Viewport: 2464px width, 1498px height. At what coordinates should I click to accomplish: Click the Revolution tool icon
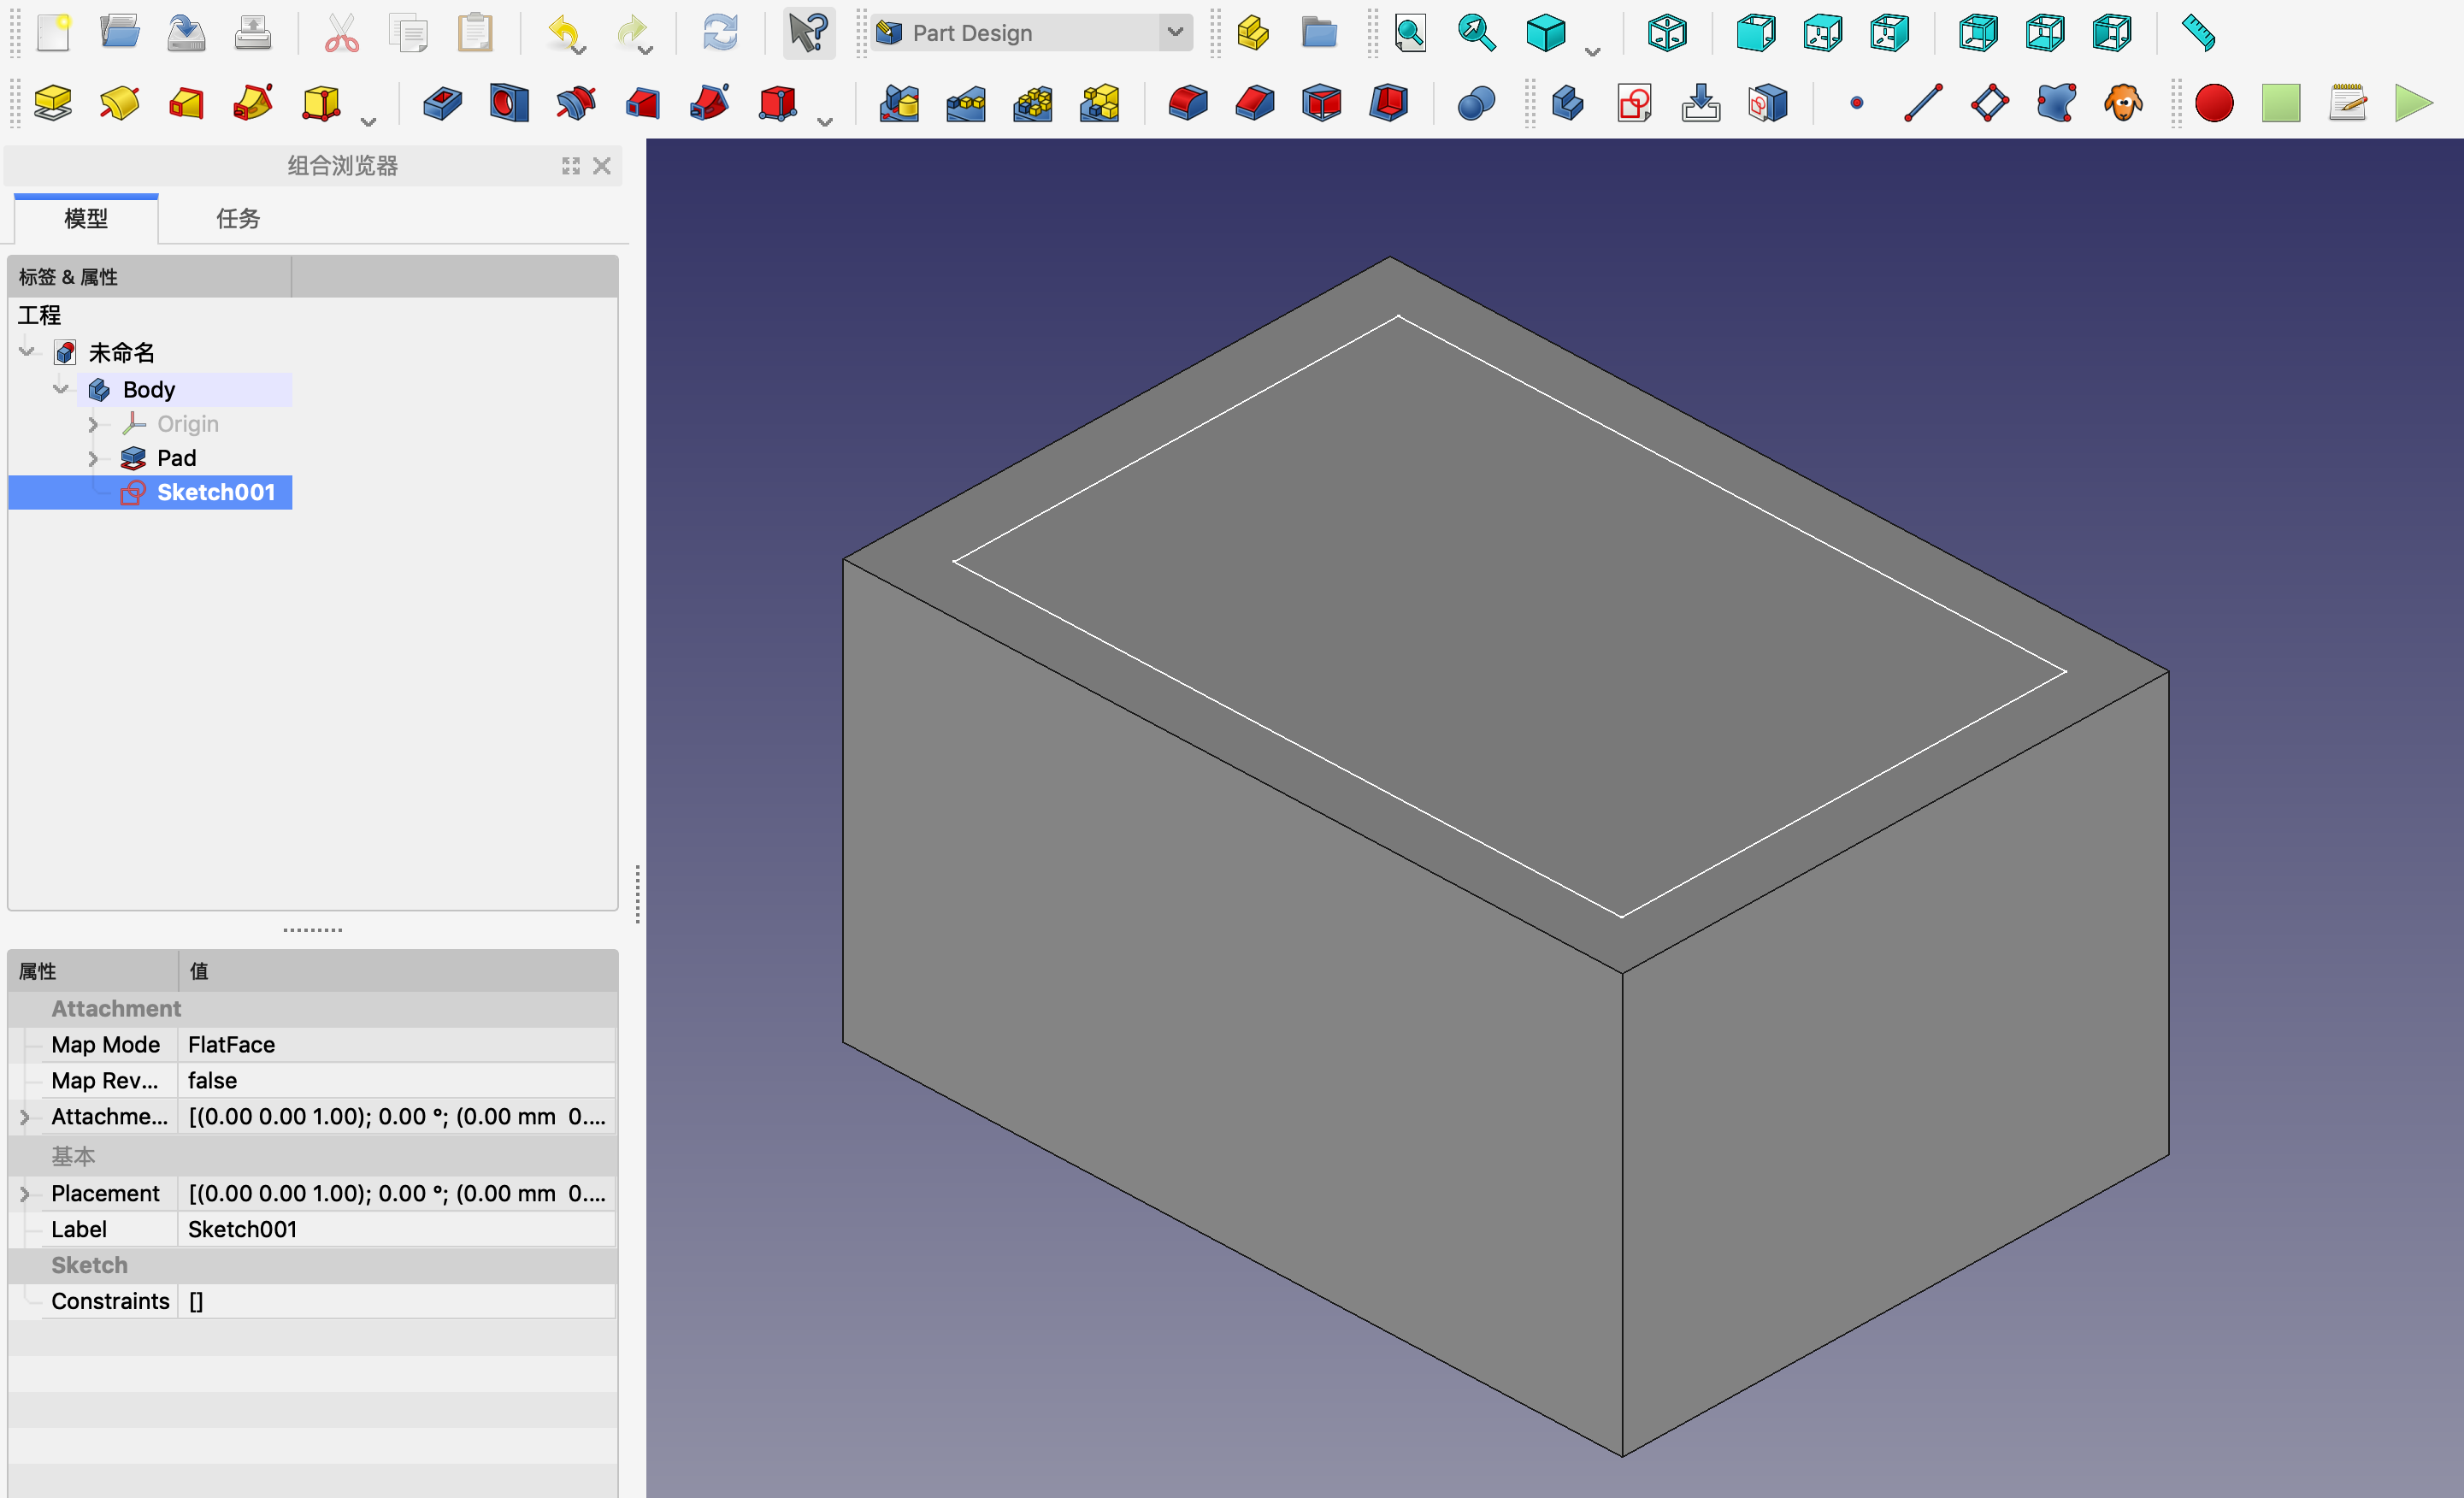tap(119, 103)
